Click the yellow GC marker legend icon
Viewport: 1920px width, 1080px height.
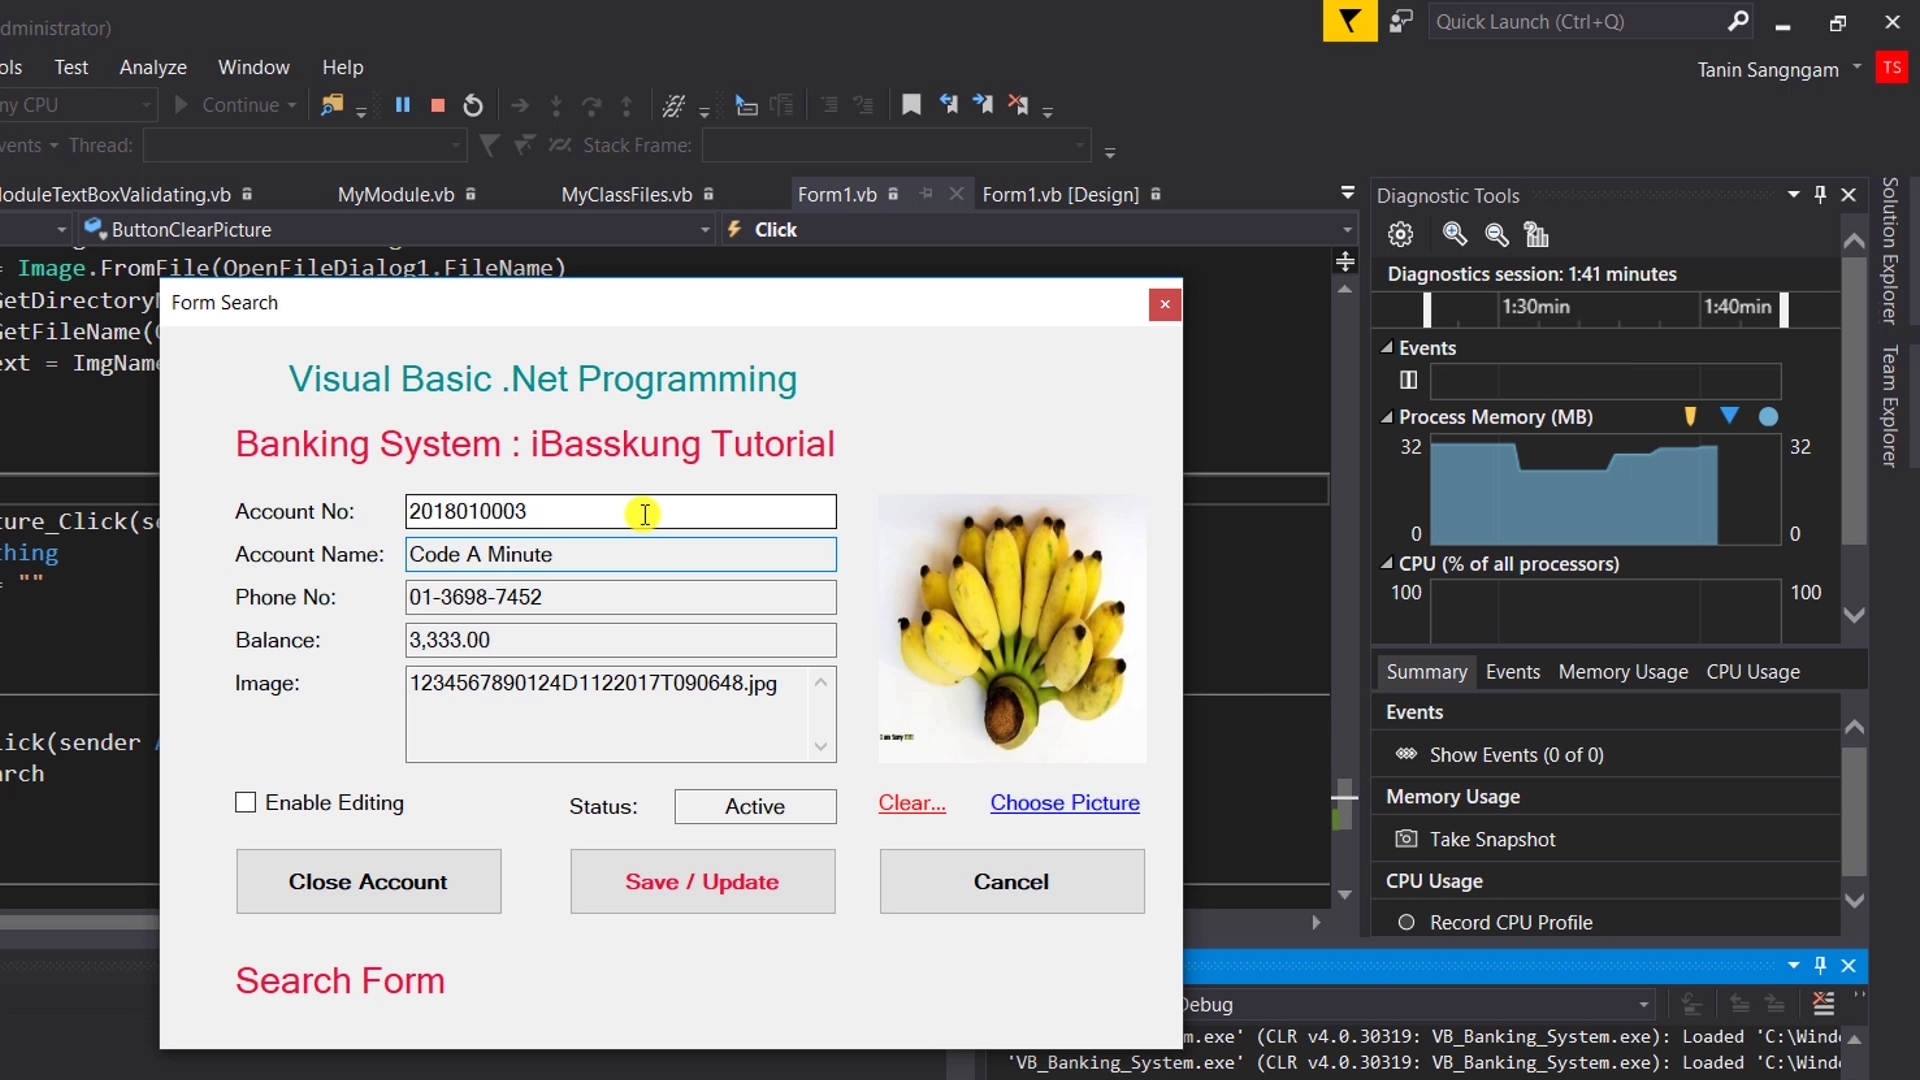(x=1690, y=416)
